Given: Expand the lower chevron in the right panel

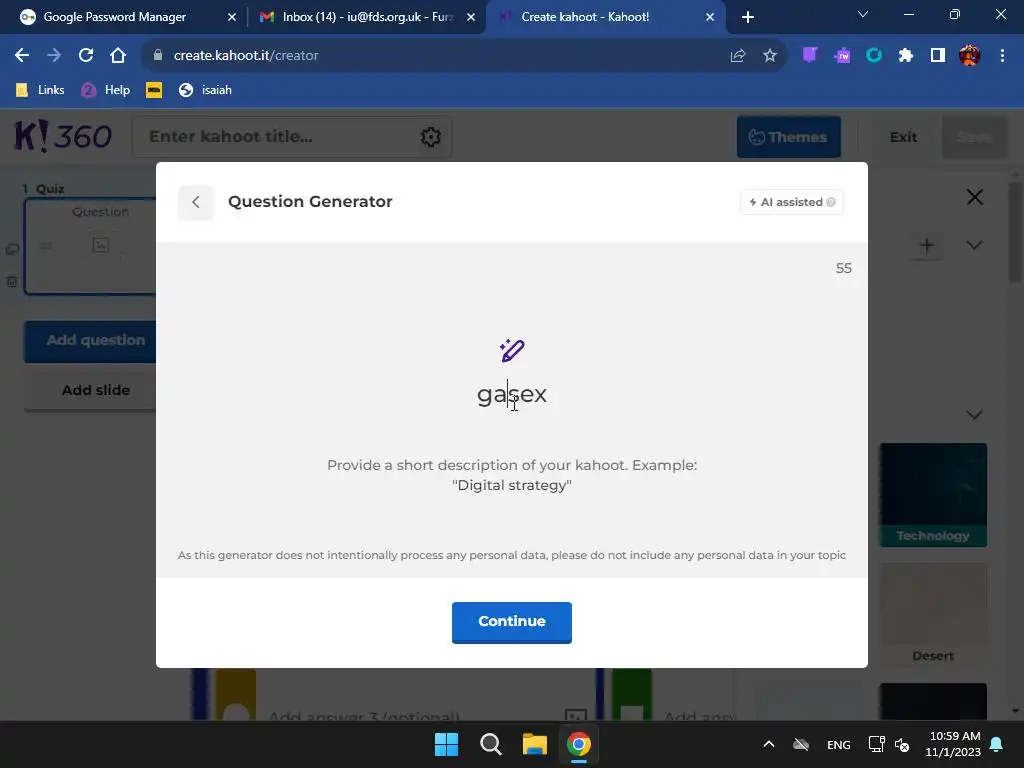Looking at the screenshot, I should click(x=974, y=415).
